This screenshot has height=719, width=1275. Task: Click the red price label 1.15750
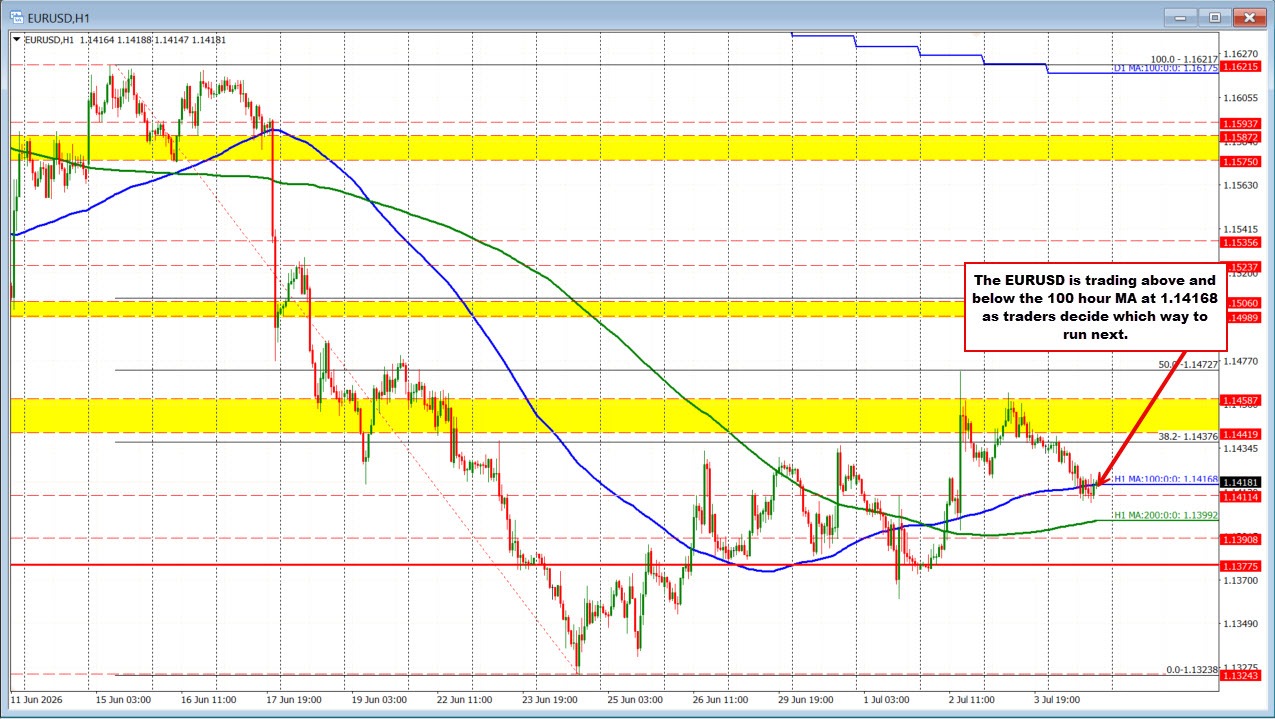click(1241, 161)
